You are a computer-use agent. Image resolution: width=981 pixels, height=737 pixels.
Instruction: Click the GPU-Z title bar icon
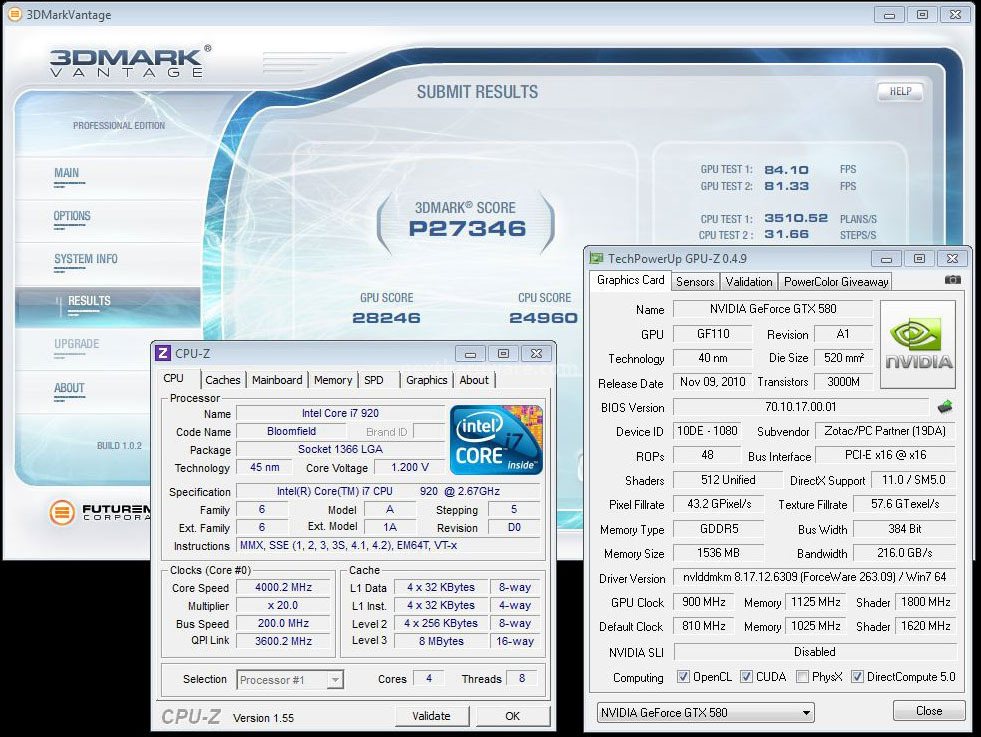coord(596,258)
